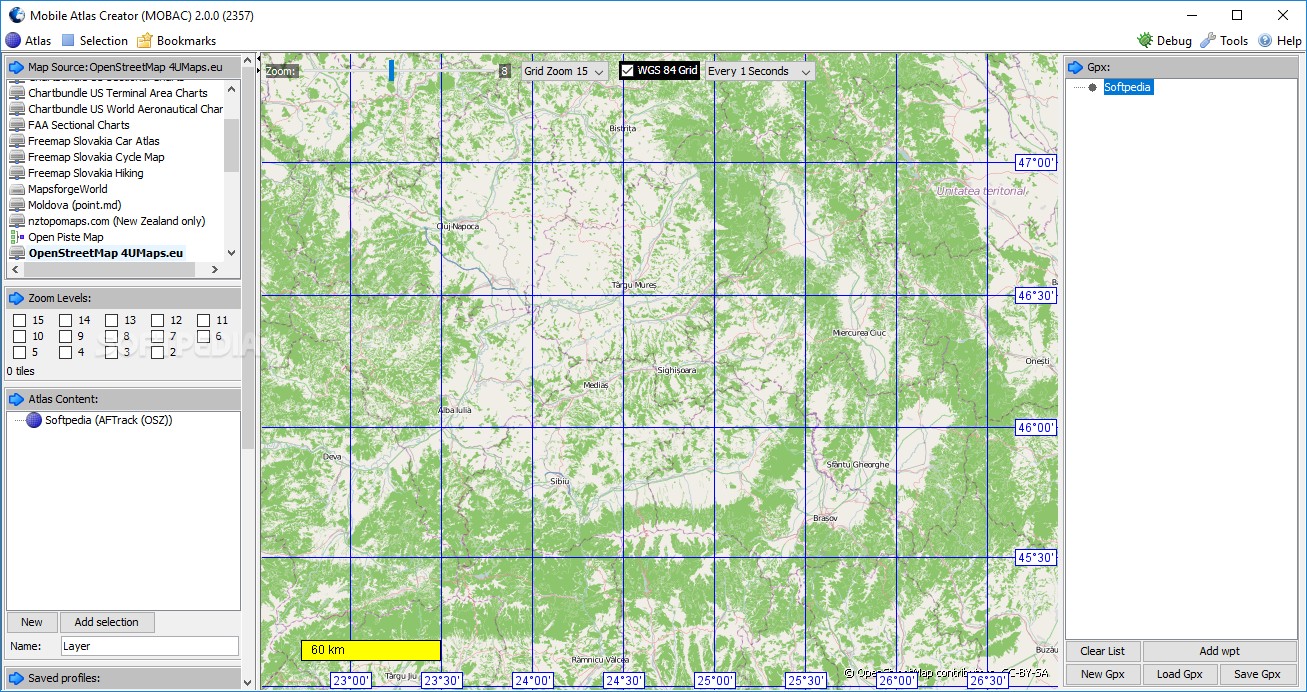Check zoom level 13
1307x692 pixels.
click(111, 320)
